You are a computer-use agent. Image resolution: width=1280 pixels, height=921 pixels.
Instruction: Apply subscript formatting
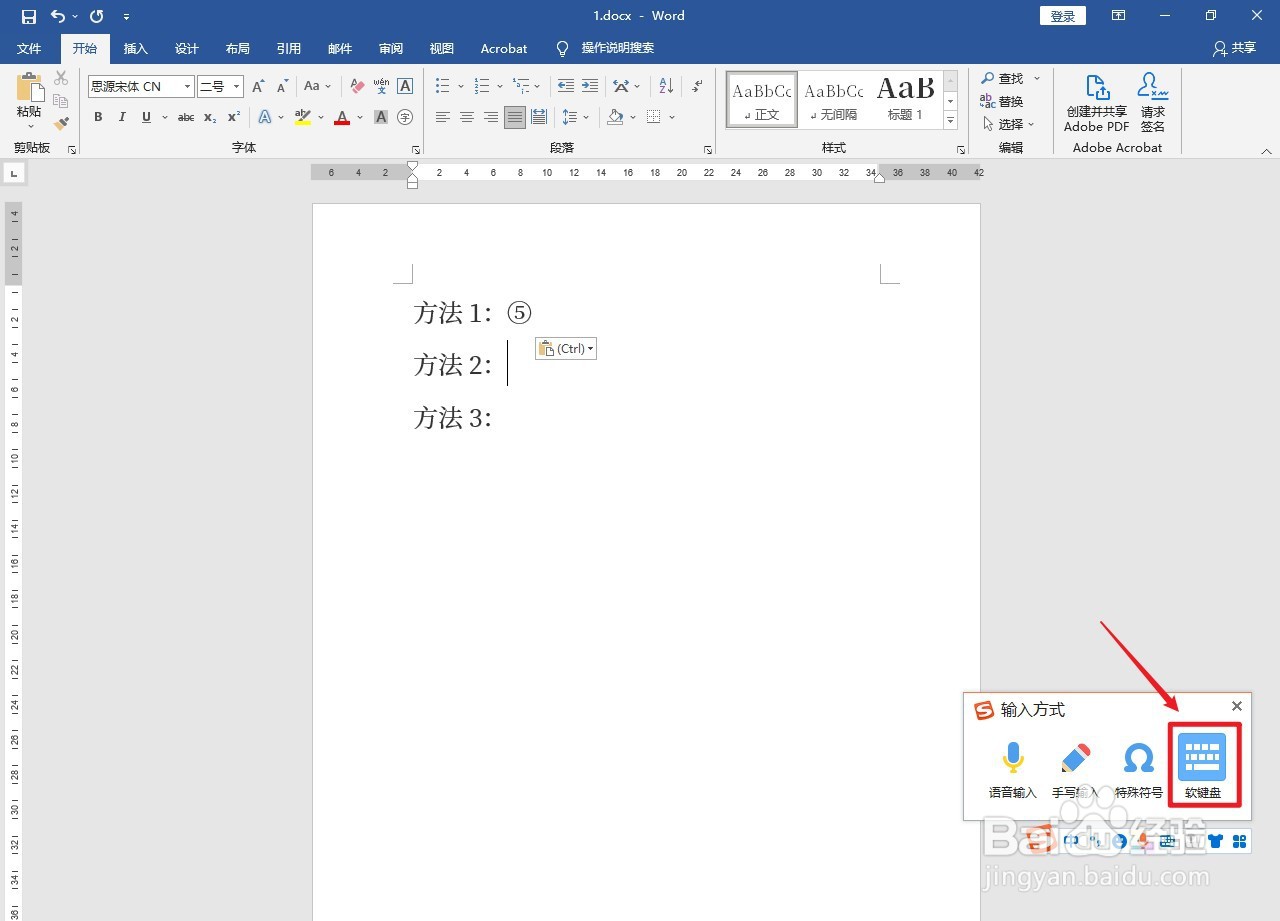(210, 117)
